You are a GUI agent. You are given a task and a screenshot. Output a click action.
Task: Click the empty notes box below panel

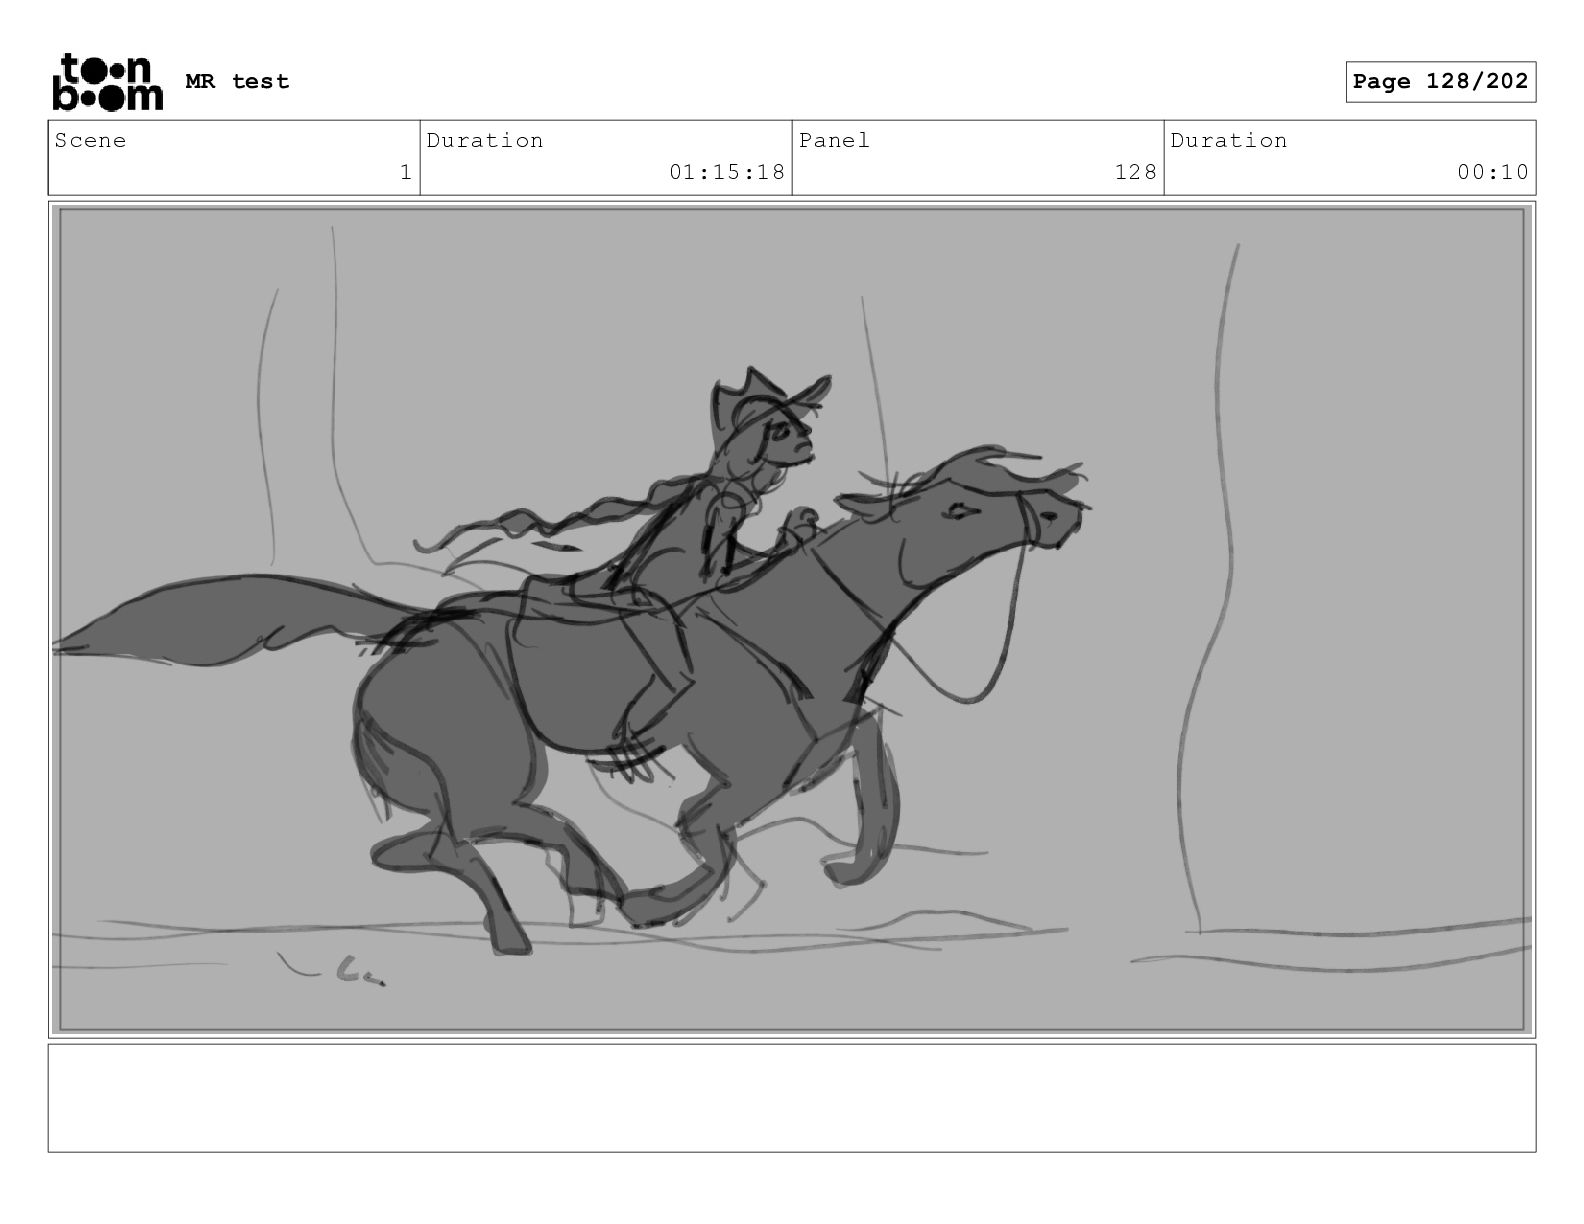(x=792, y=1098)
